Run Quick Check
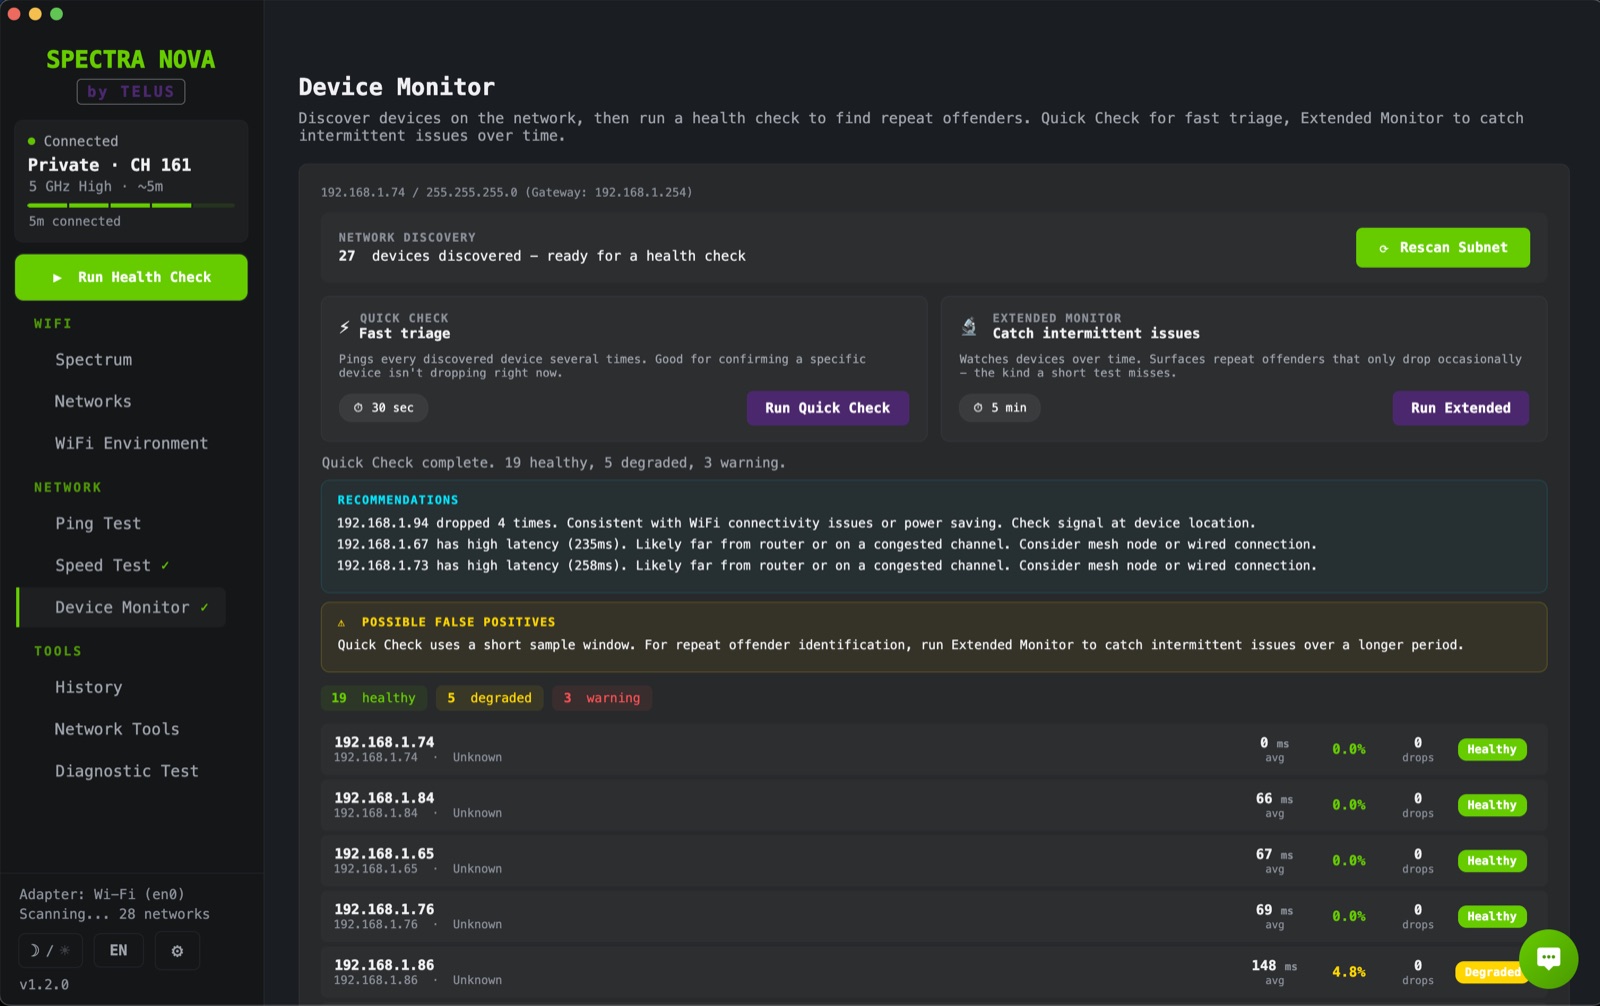The image size is (1600, 1006). [827, 408]
